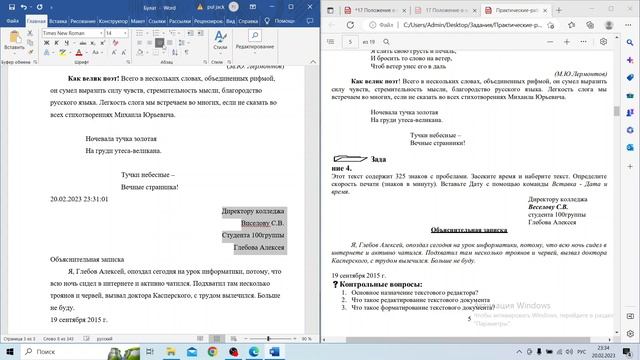Collapse the Word ribbon
This screenshot has width=640, height=360.
click(x=313, y=62)
